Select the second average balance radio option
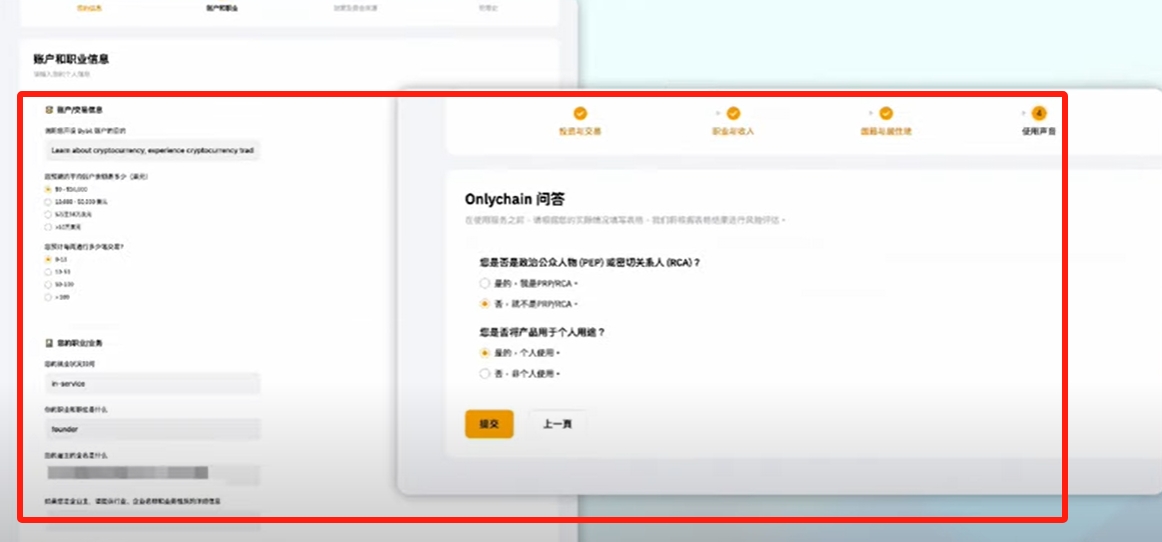The width and height of the screenshot is (1162, 542). [48, 202]
